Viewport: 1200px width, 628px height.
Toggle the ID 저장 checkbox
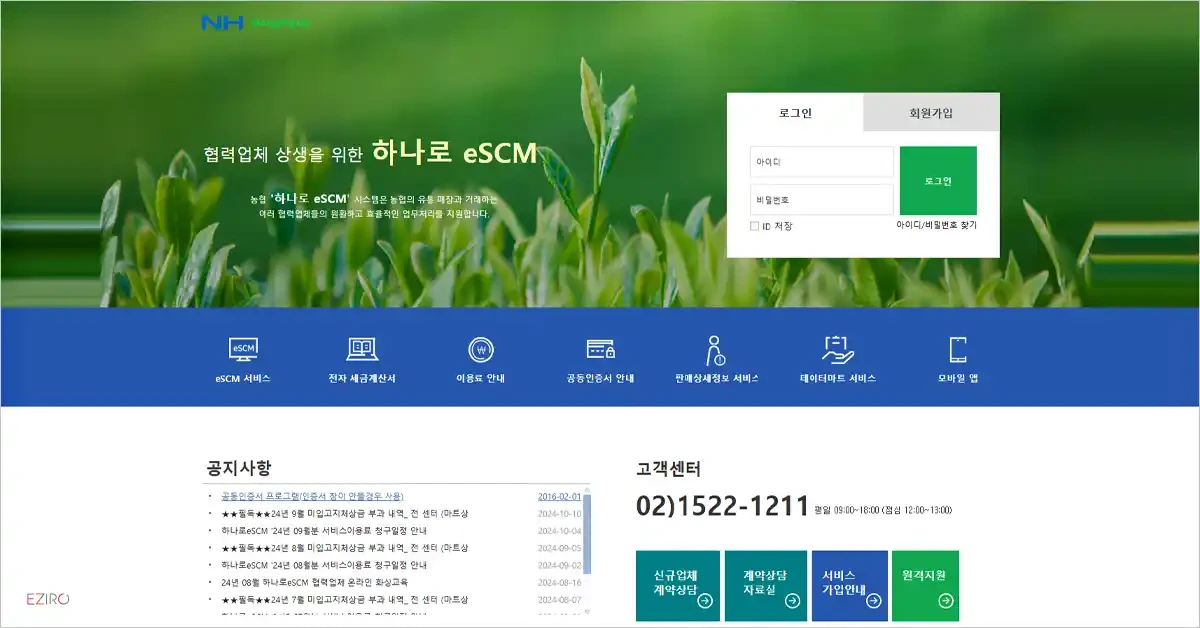click(754, 226)
